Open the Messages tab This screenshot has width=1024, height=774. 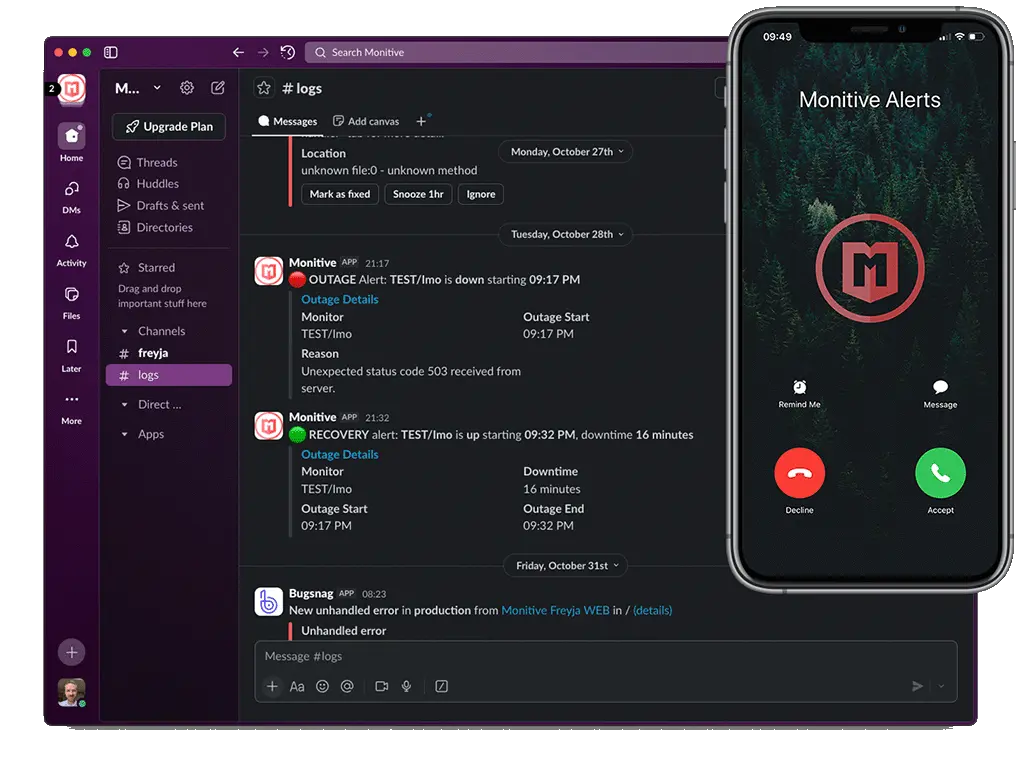(x=287, y=121)
